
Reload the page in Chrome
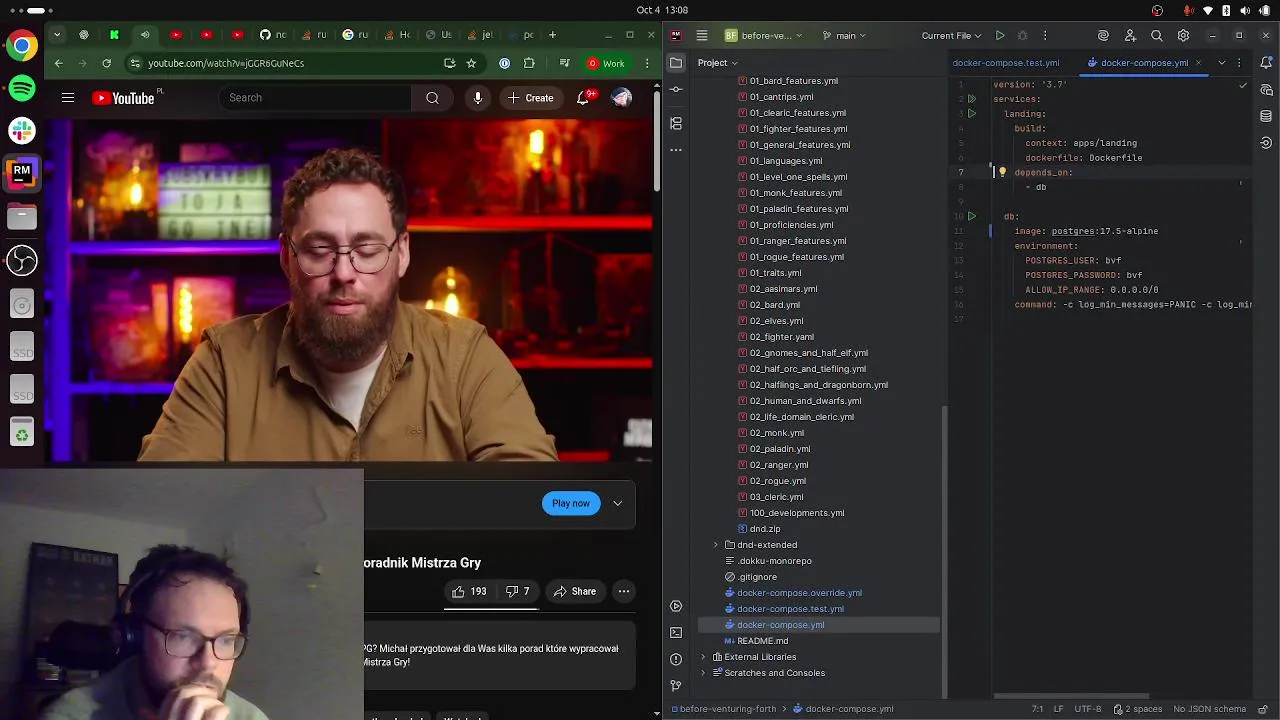tap(106, 63)
